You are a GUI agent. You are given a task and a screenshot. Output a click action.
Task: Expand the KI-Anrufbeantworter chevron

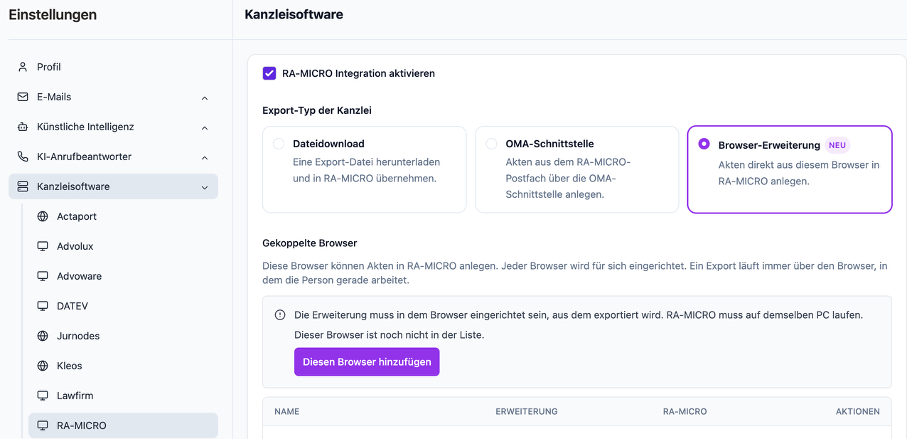pos(204,157)
